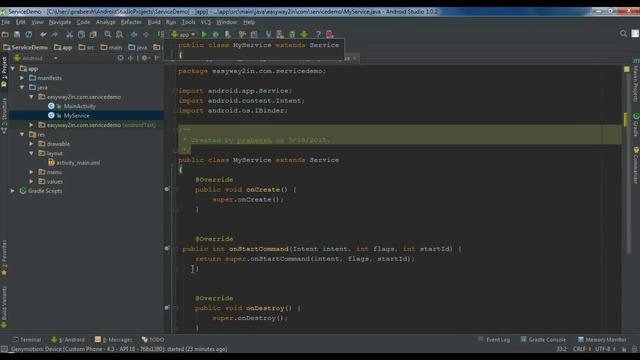Open the Tools menu
The image size is (640, 360).
pos(188,22)
